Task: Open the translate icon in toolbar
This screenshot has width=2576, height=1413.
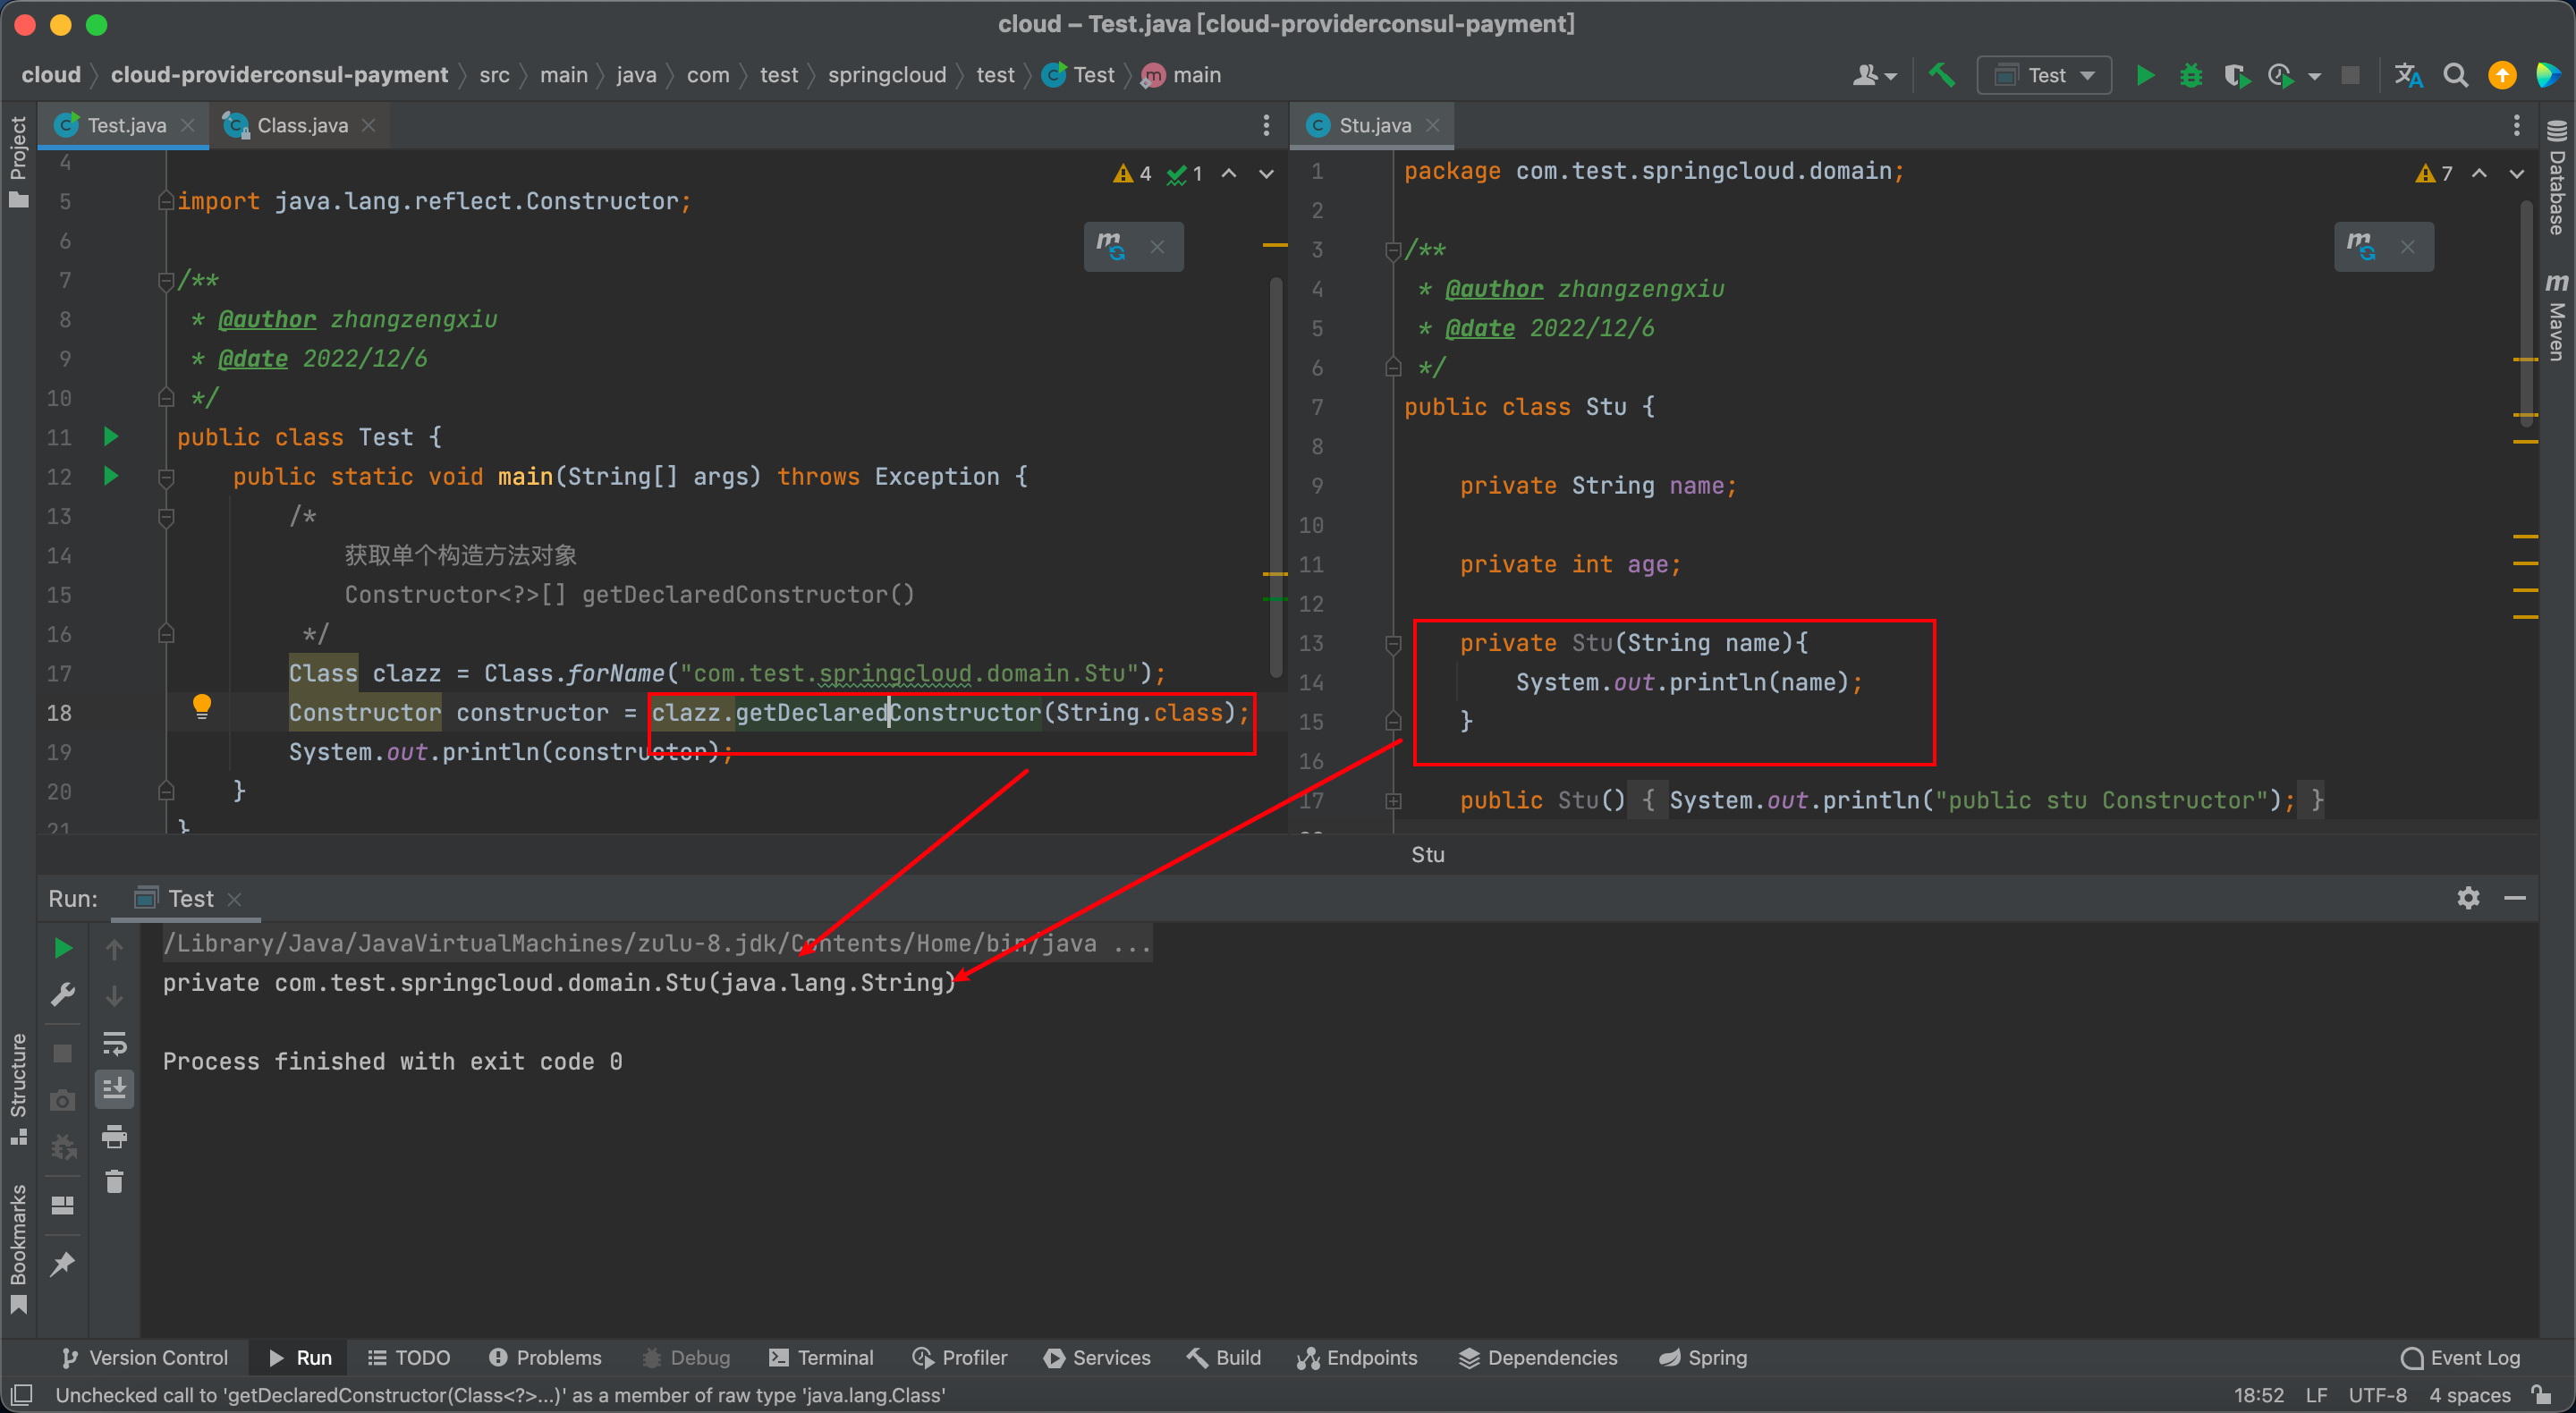Action: [2408, 75]
